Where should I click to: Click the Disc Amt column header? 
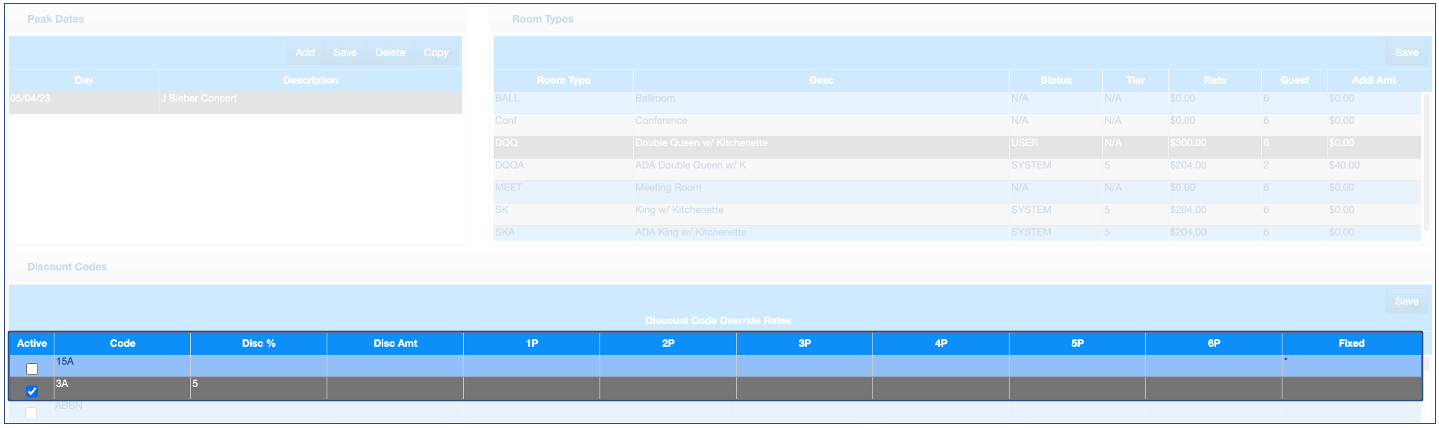(x=395, y=343)
